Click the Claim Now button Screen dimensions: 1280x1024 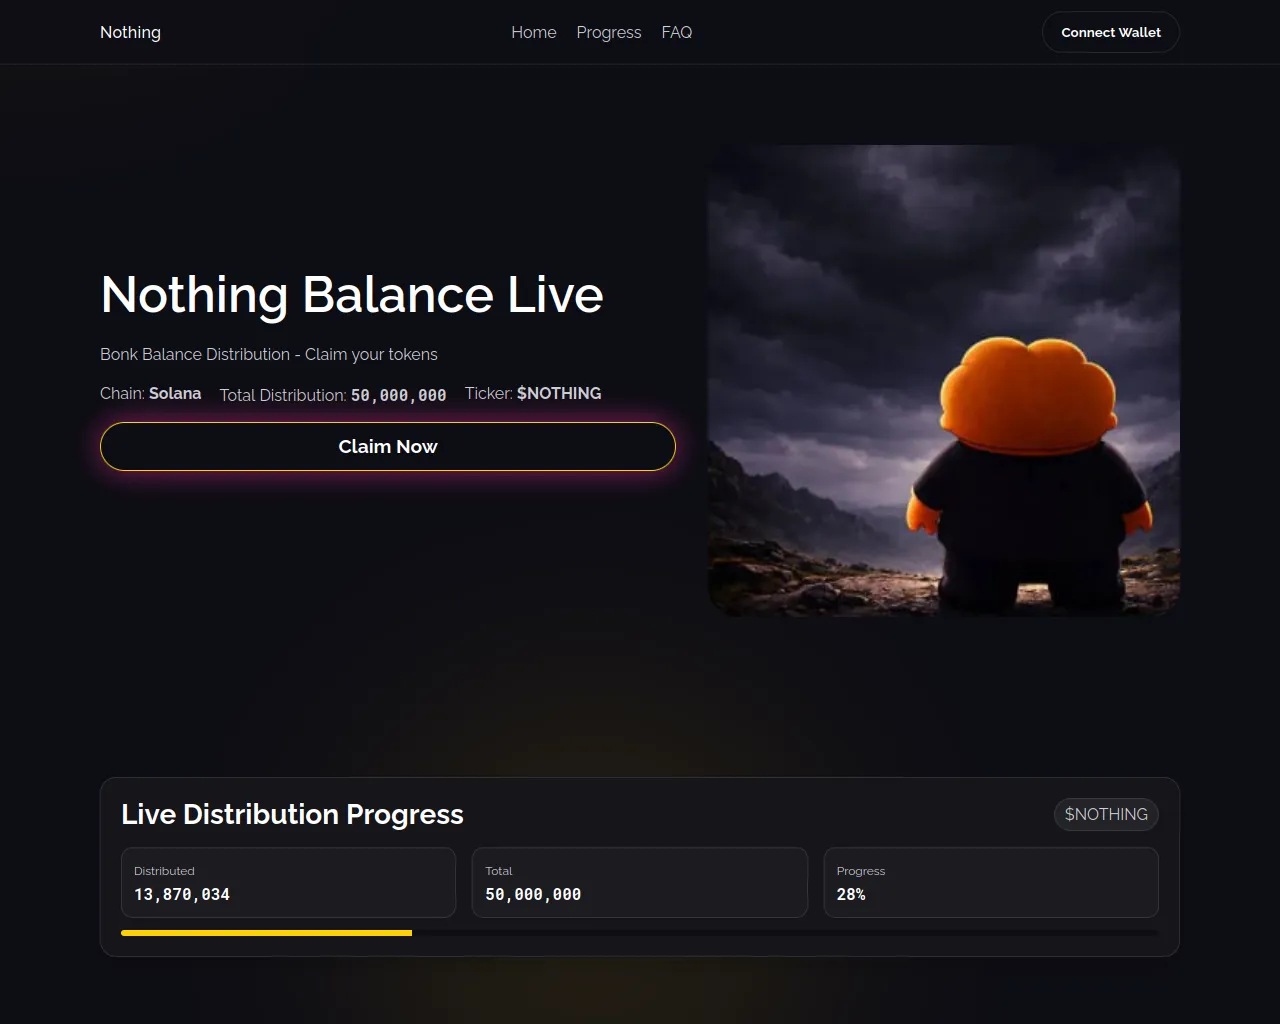pos(388,446)
